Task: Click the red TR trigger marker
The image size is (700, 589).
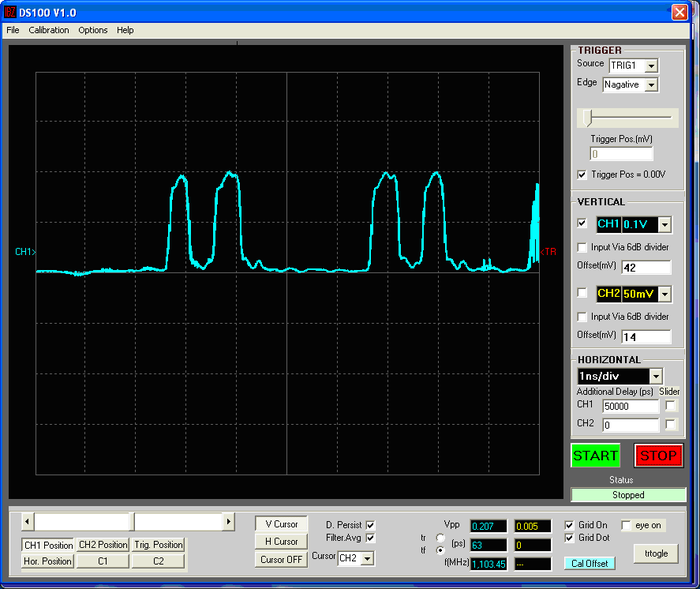Action: [549, 252]
